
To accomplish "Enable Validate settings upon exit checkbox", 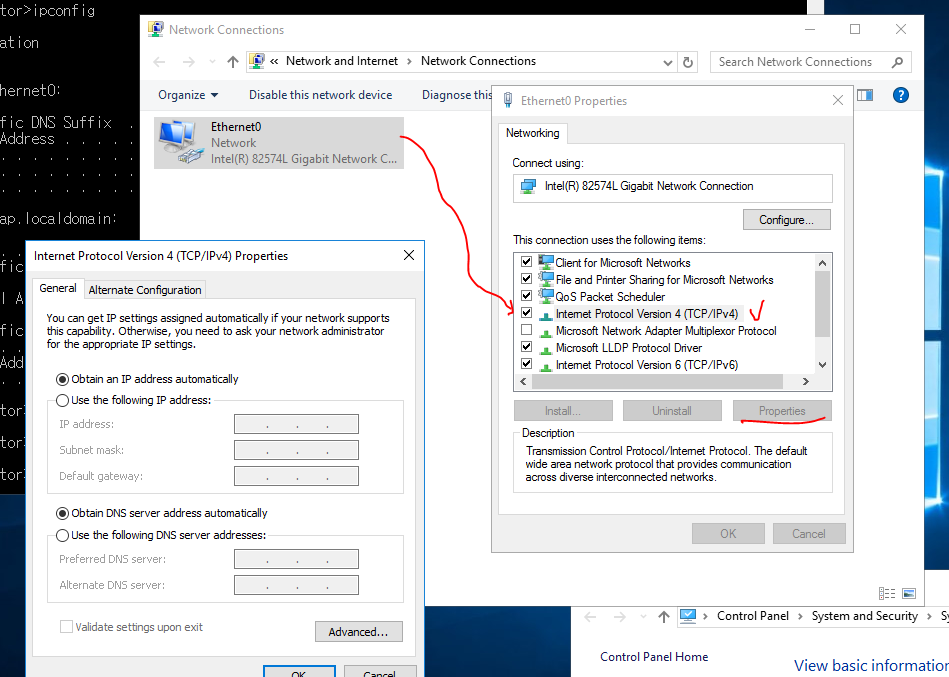I will coord(67,627).
